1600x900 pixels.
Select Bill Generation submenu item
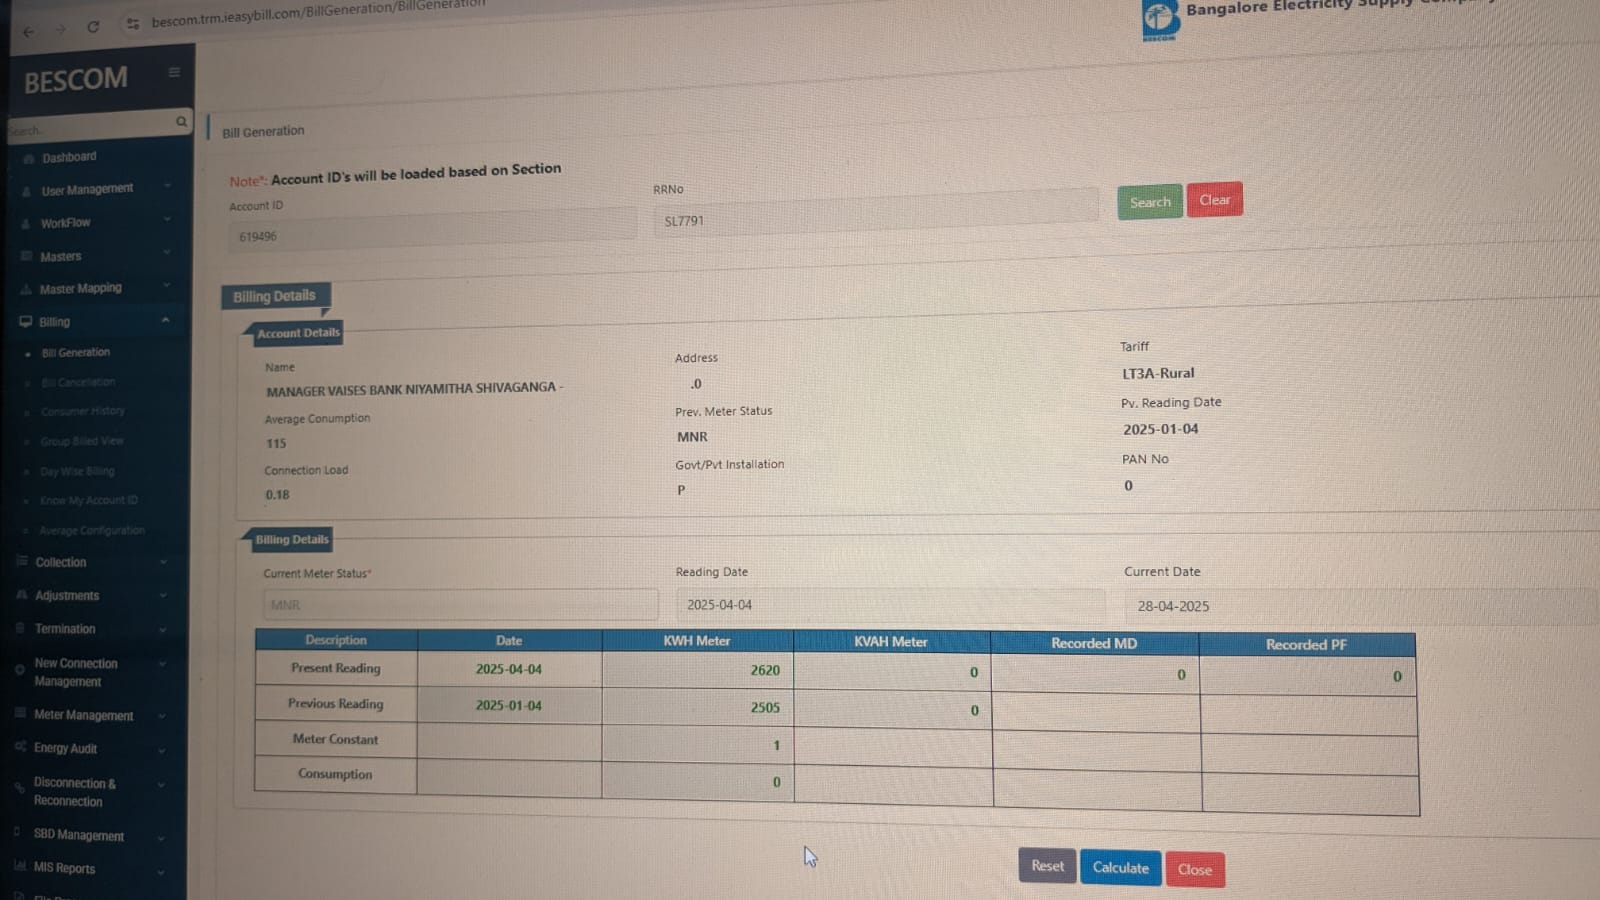pos(76,353)
